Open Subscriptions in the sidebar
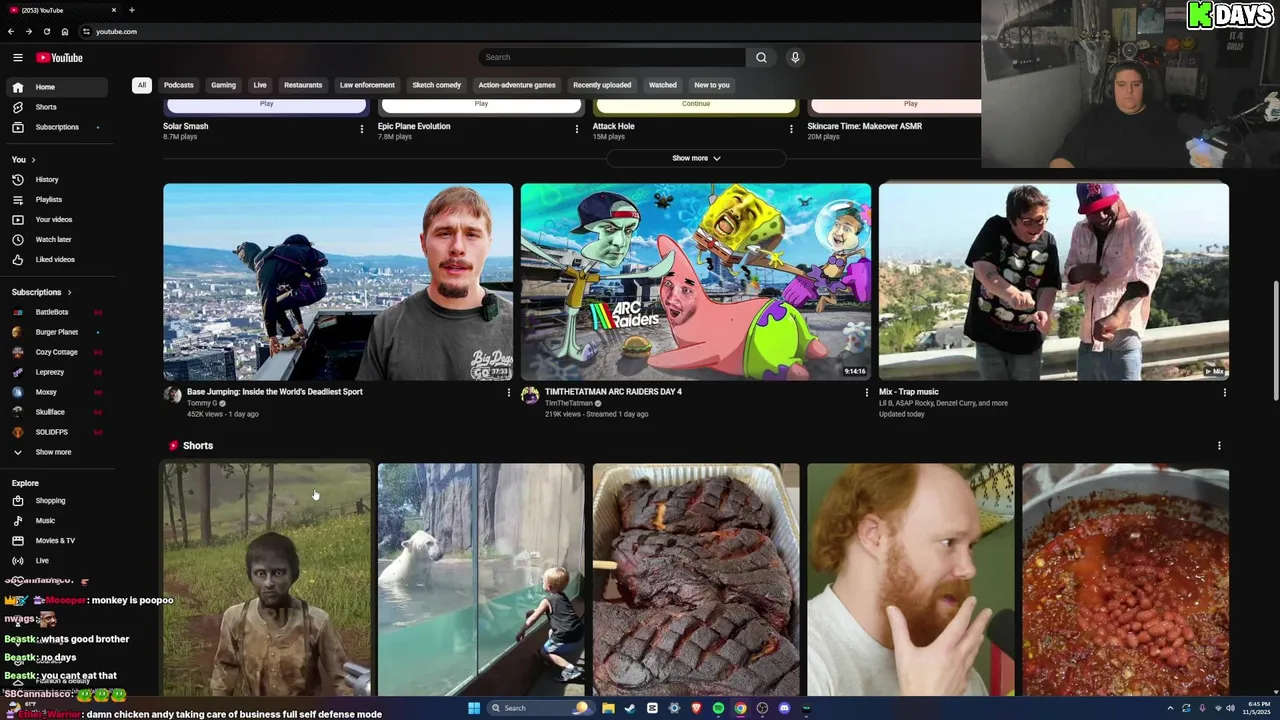This screenshot has height=720, width=1280. 56,127
